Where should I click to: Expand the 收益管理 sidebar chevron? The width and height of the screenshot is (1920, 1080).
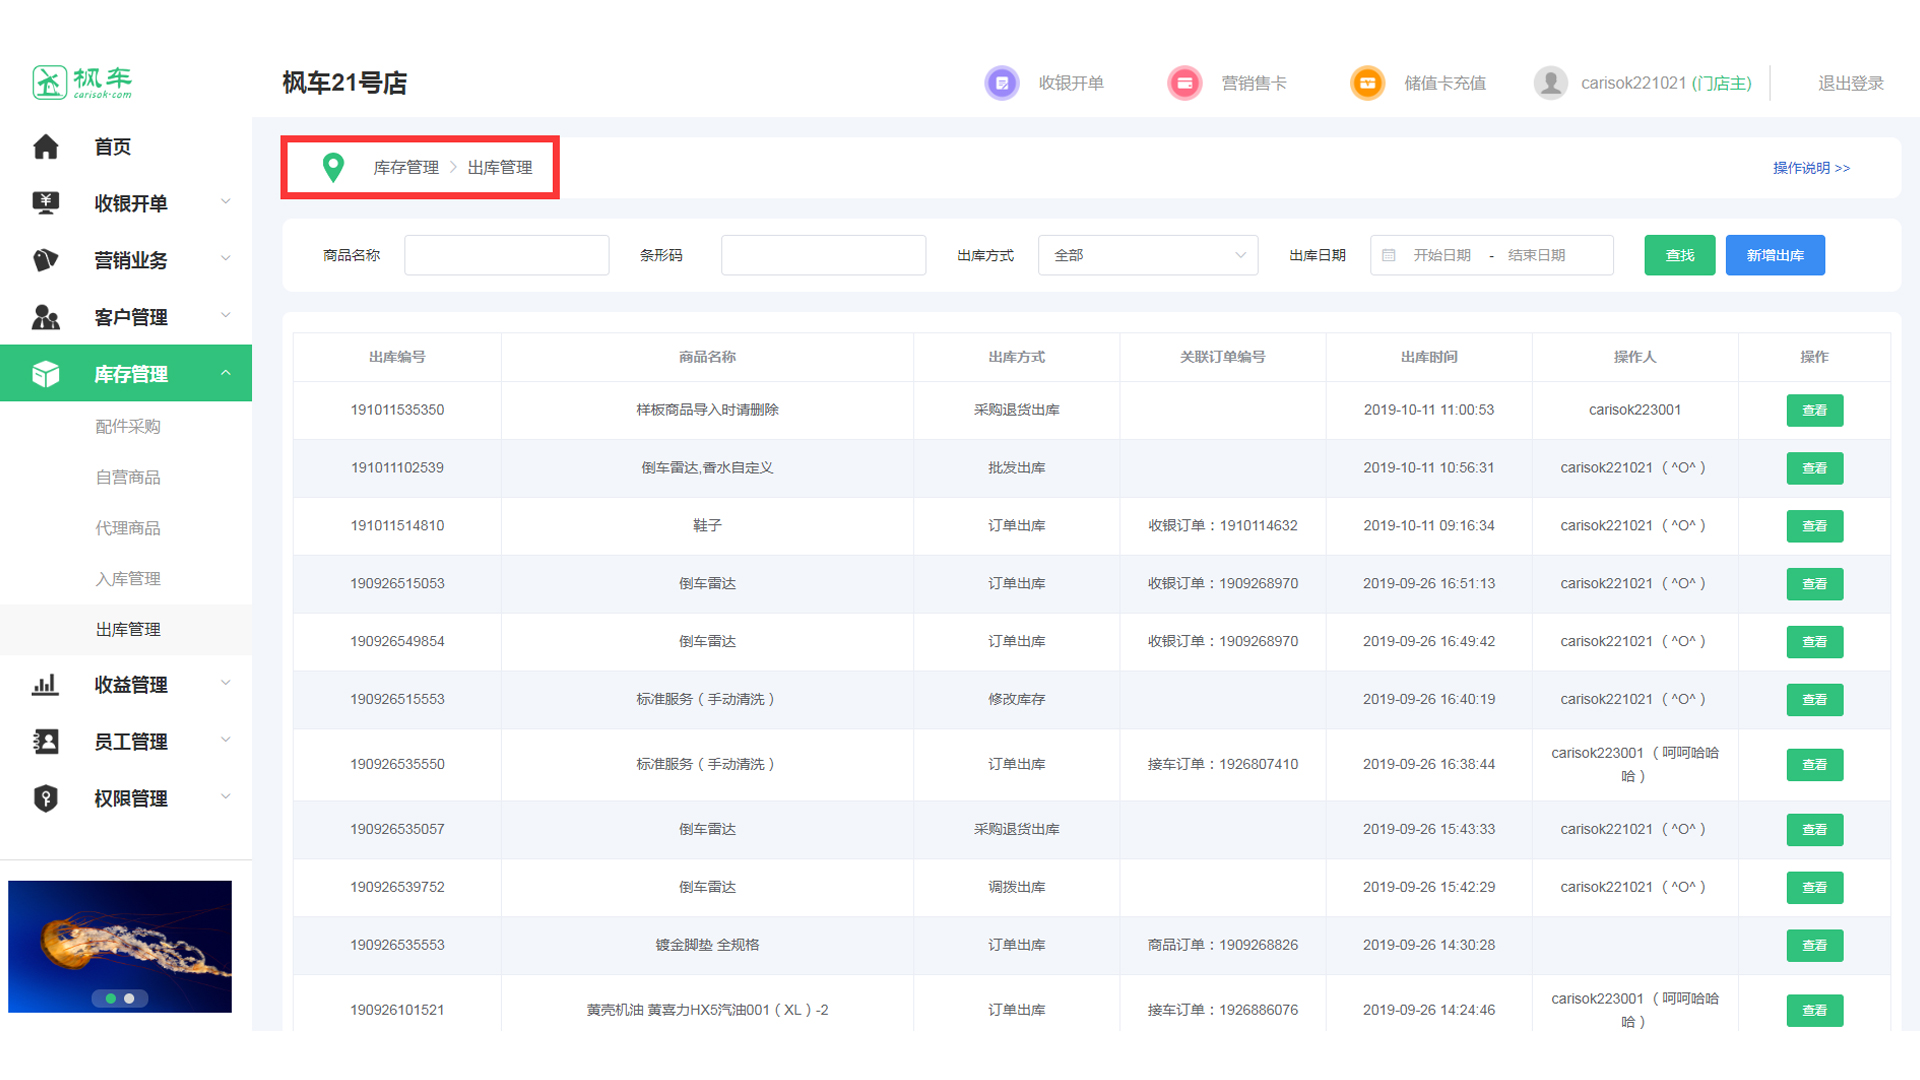pyautogui.click(x=226, y=684)
